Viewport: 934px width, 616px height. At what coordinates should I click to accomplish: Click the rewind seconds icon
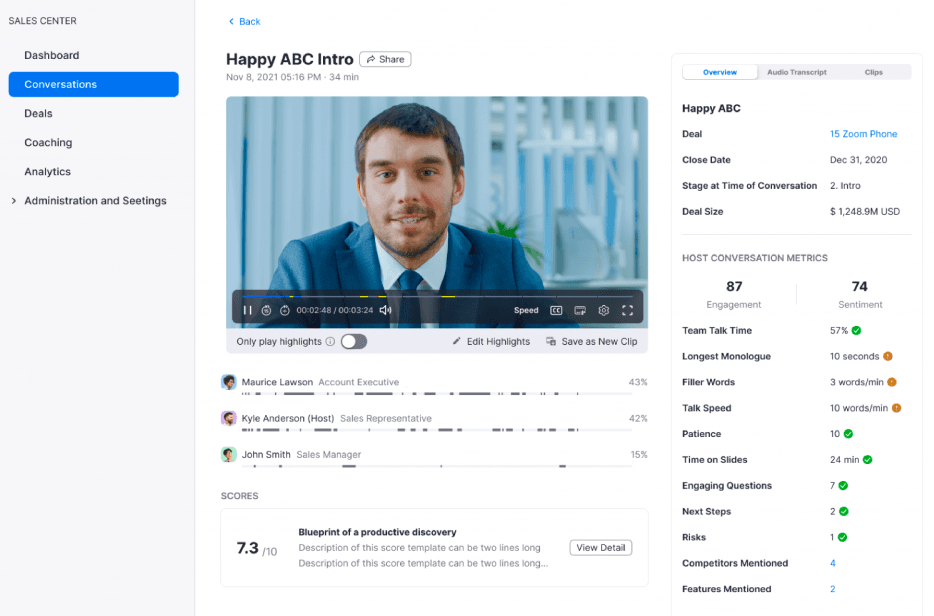[267, 310]
